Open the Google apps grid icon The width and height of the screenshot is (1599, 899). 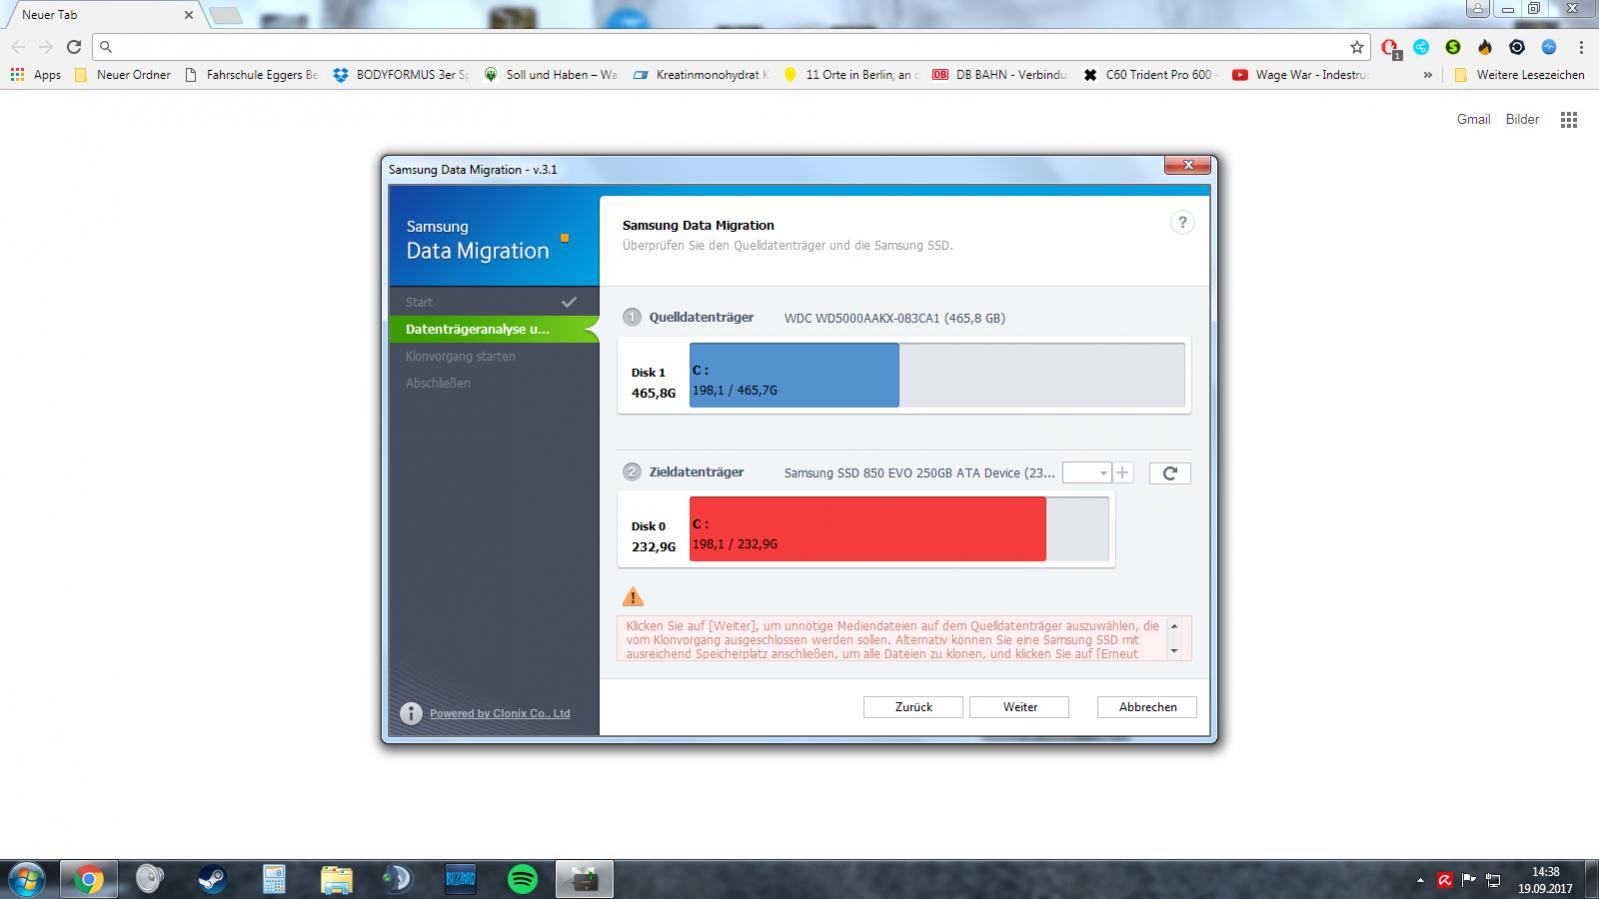(x=1569, y=119)
